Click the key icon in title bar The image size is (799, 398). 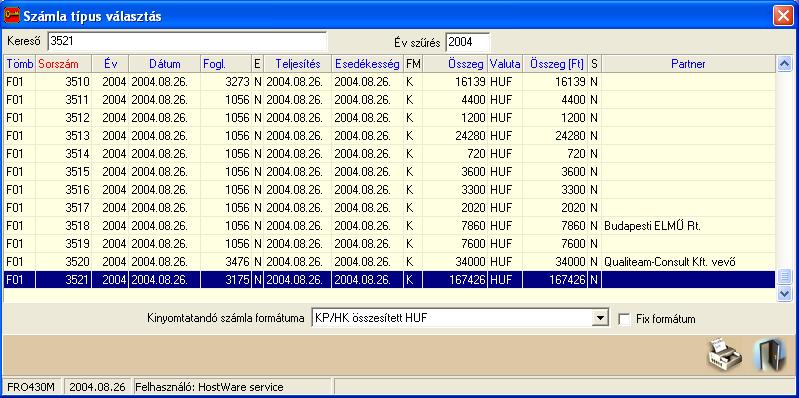click(12, 15)
